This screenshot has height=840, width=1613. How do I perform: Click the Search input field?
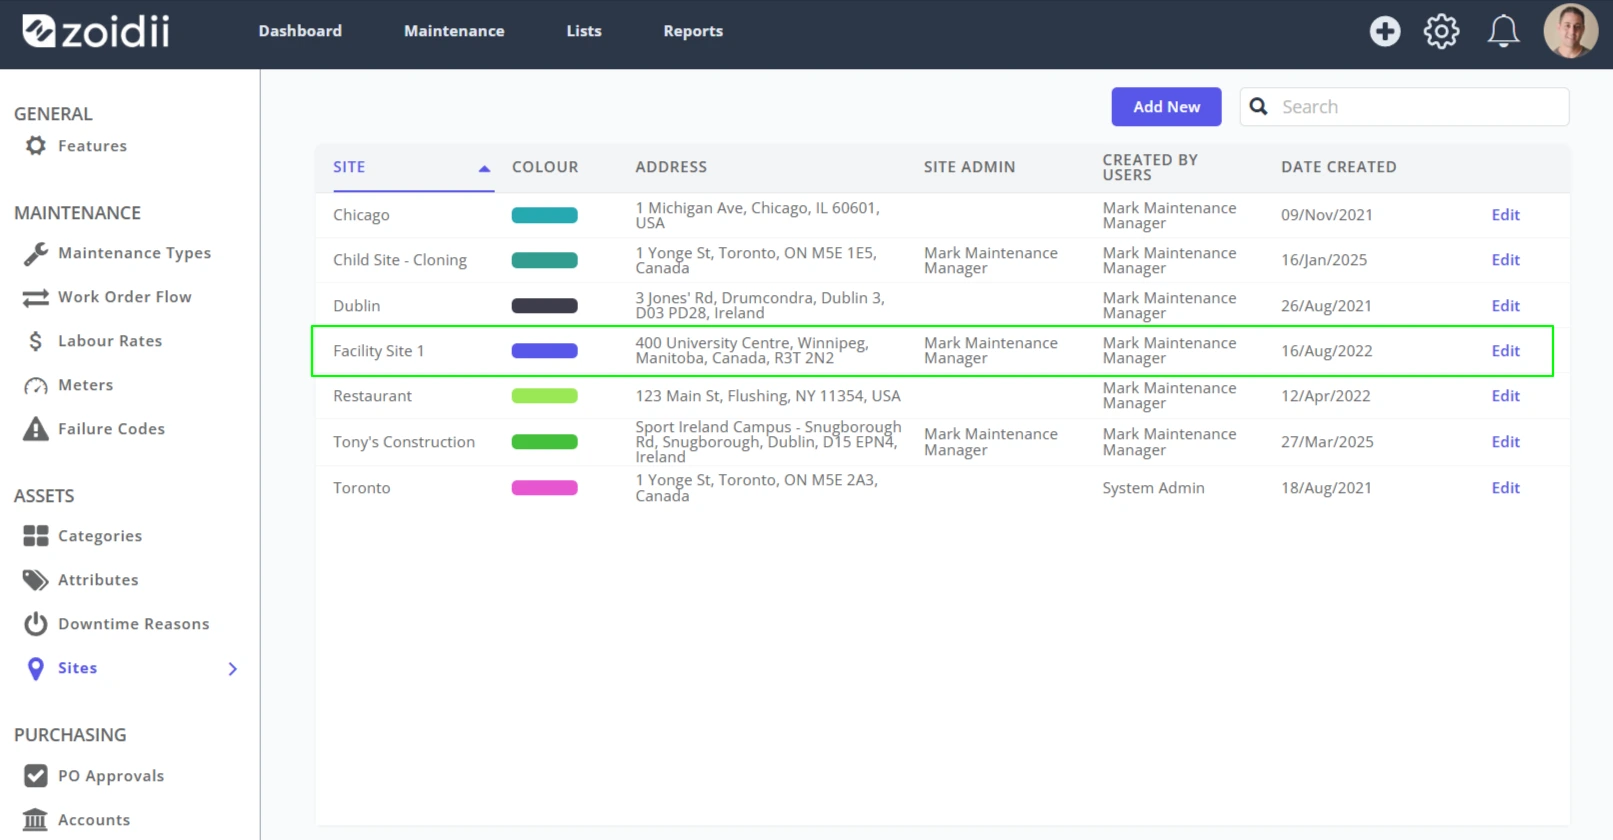pyautogui.click(x=1404, y=107)
